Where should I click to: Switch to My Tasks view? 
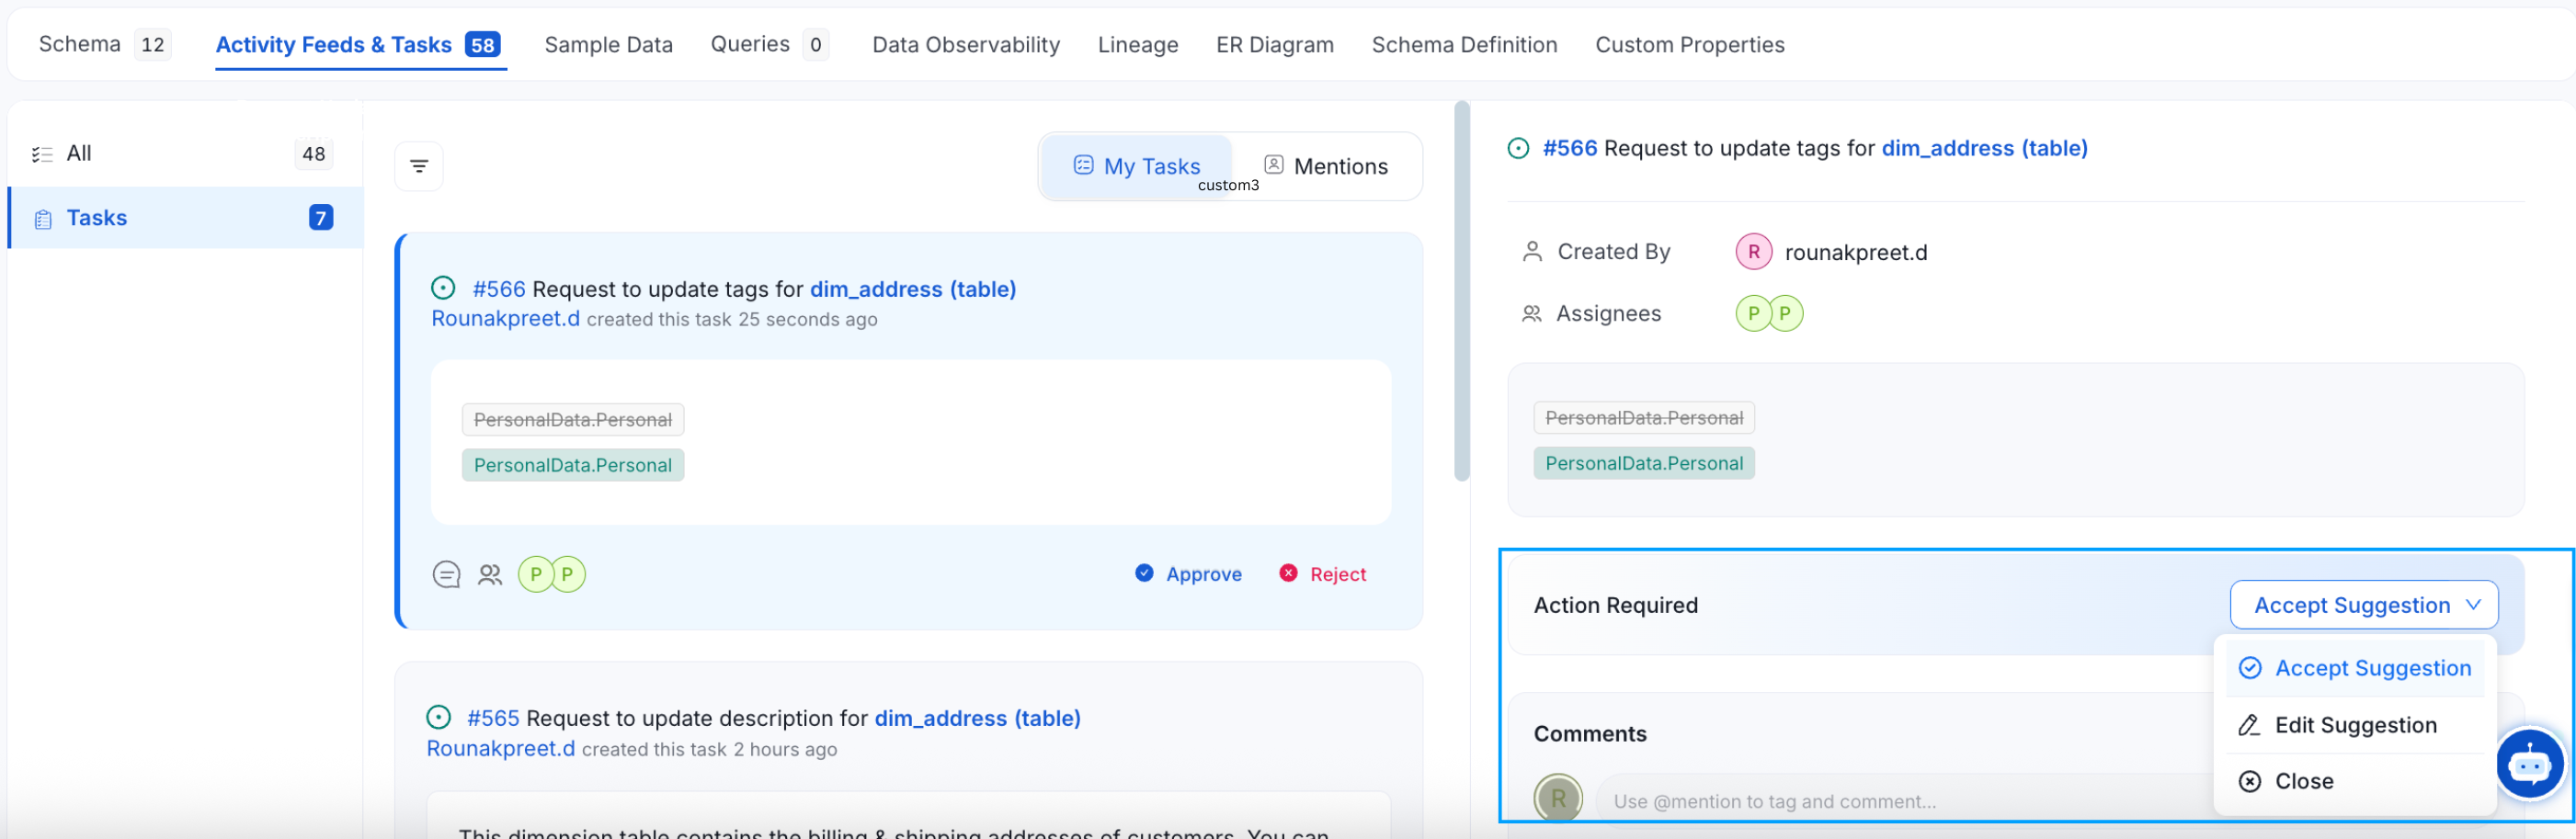pyautogui.click(x=1137, y=166)
